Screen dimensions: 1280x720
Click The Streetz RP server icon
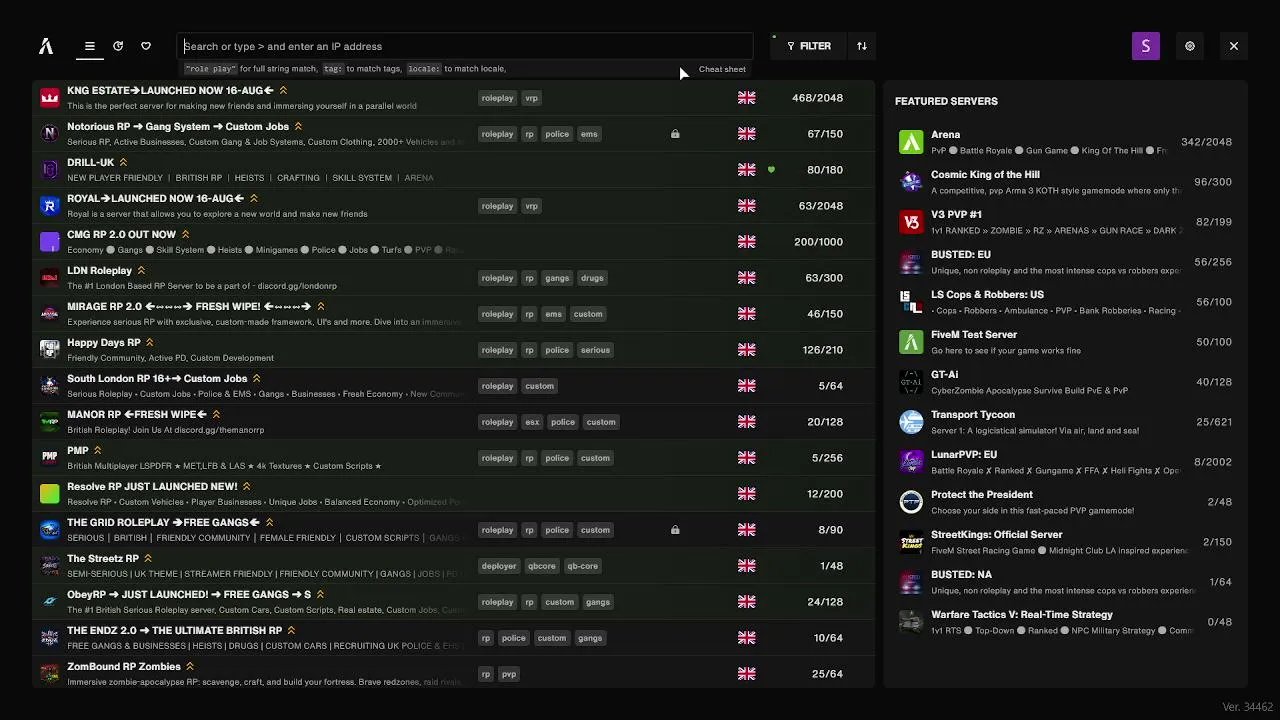49,566
